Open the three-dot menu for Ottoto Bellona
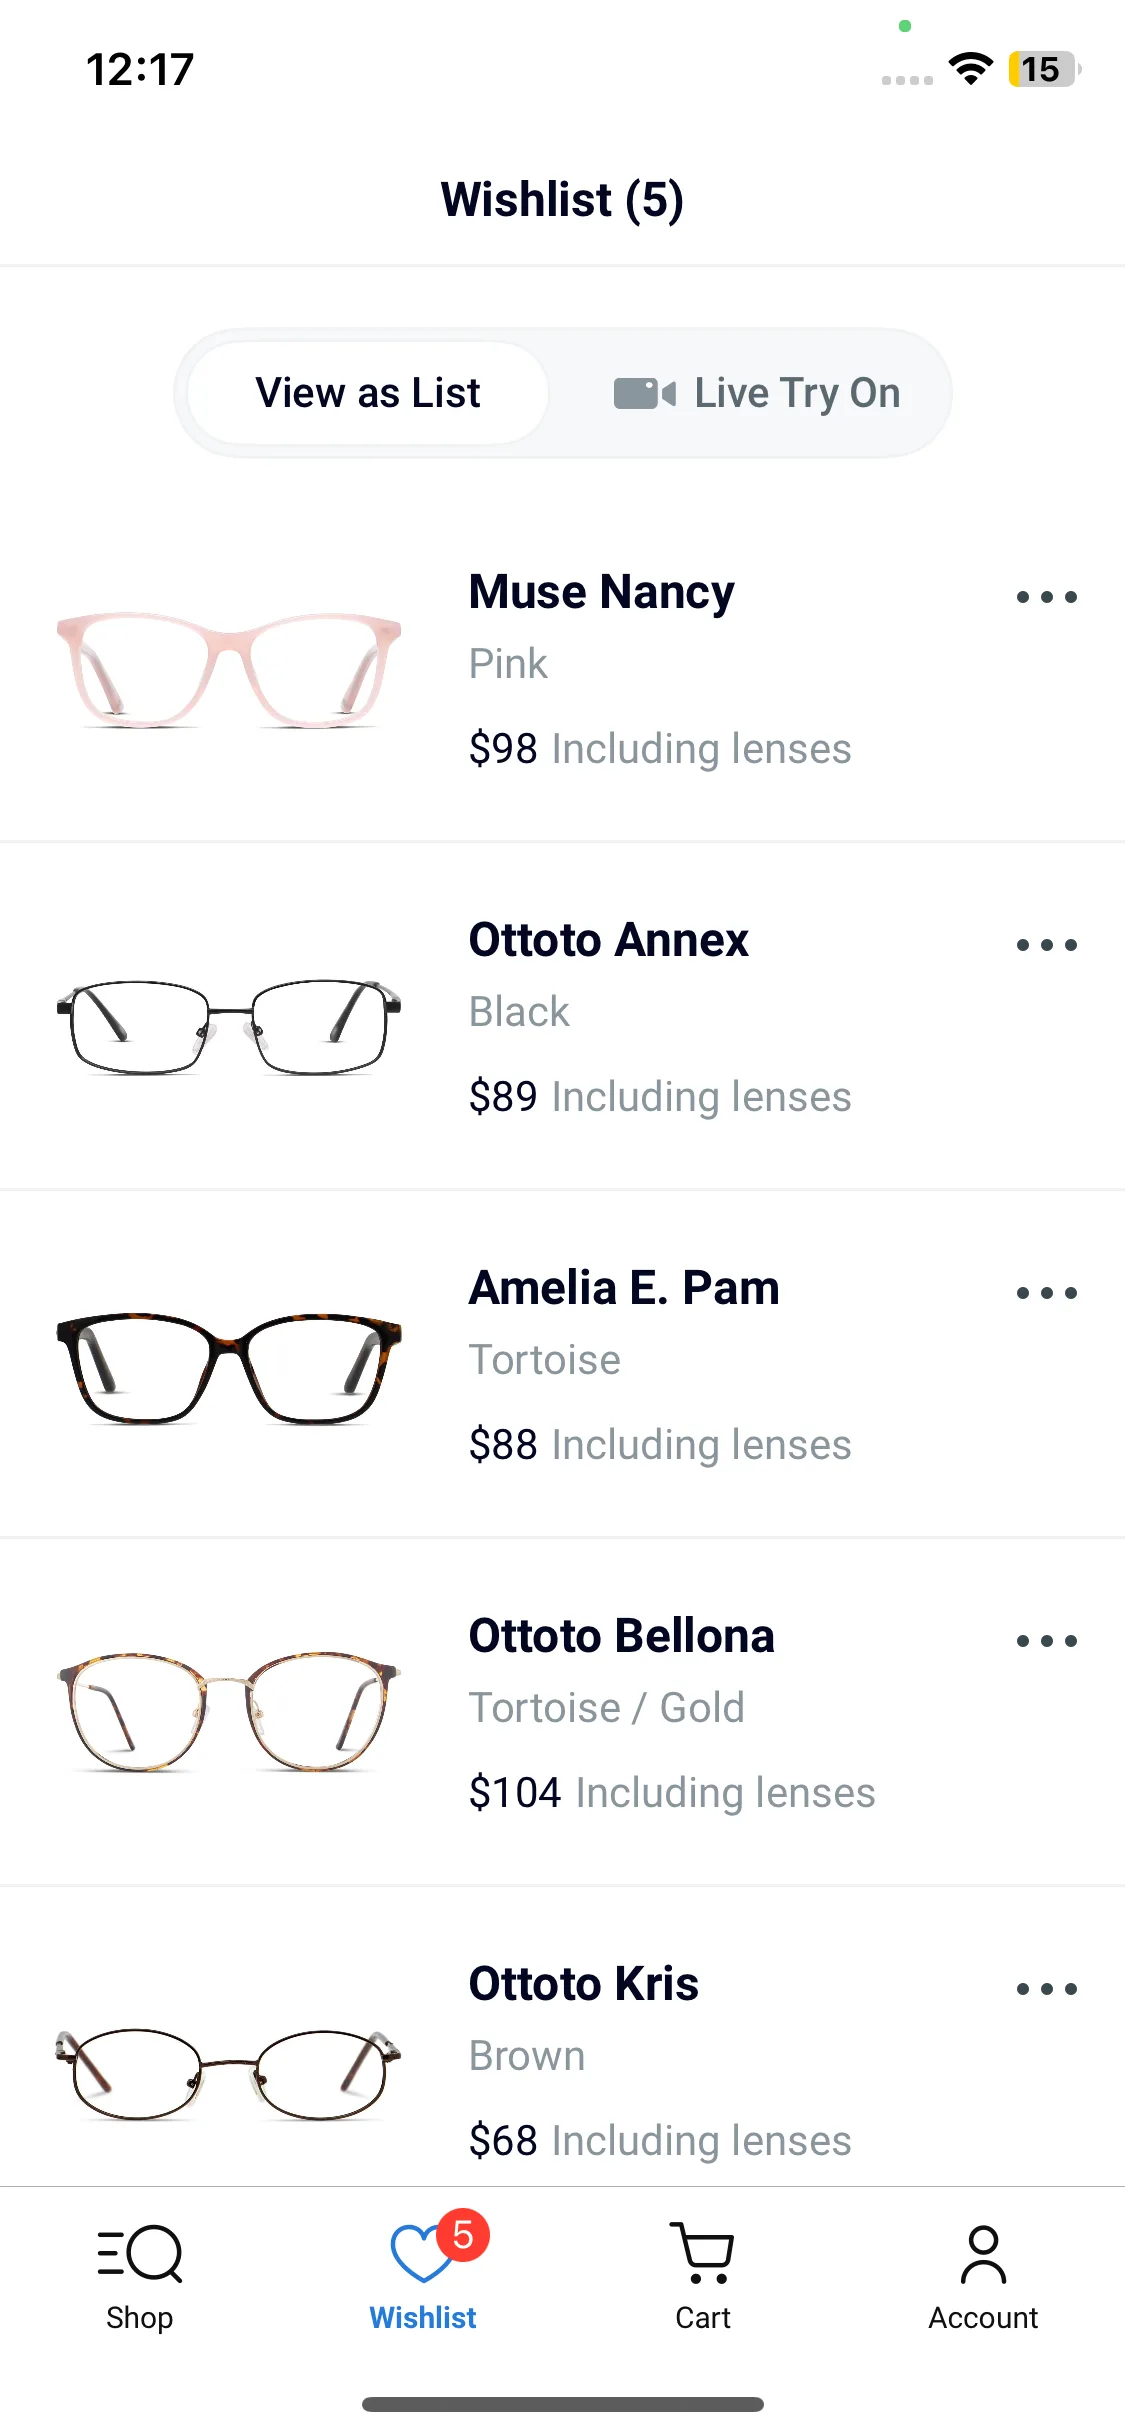Screen dimensions: 1125x2436 (1046, 1642)
